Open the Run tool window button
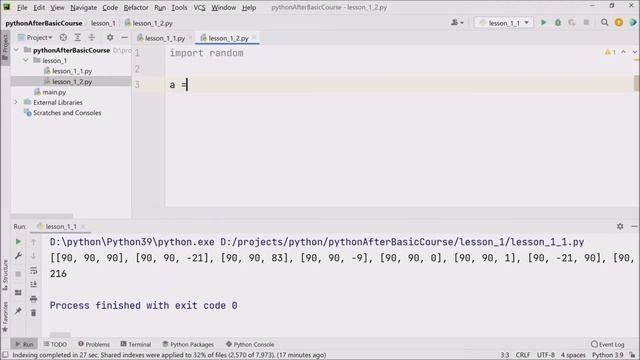640x360 pixels. click(24, 344)
